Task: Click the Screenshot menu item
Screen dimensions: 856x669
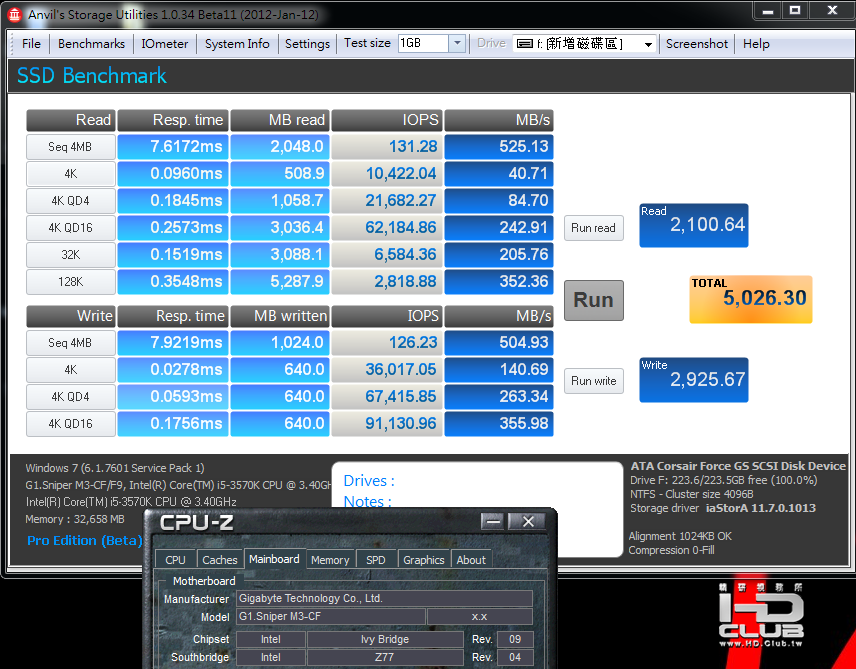Action: (x=697, y=44)
